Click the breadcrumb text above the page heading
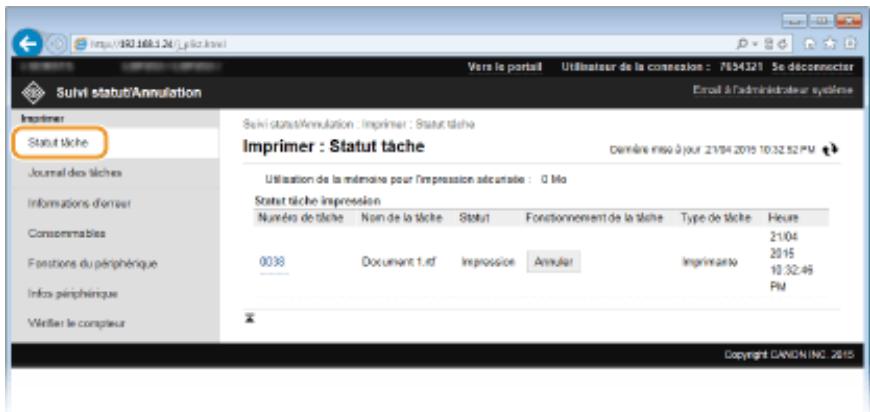 point(358,124)
